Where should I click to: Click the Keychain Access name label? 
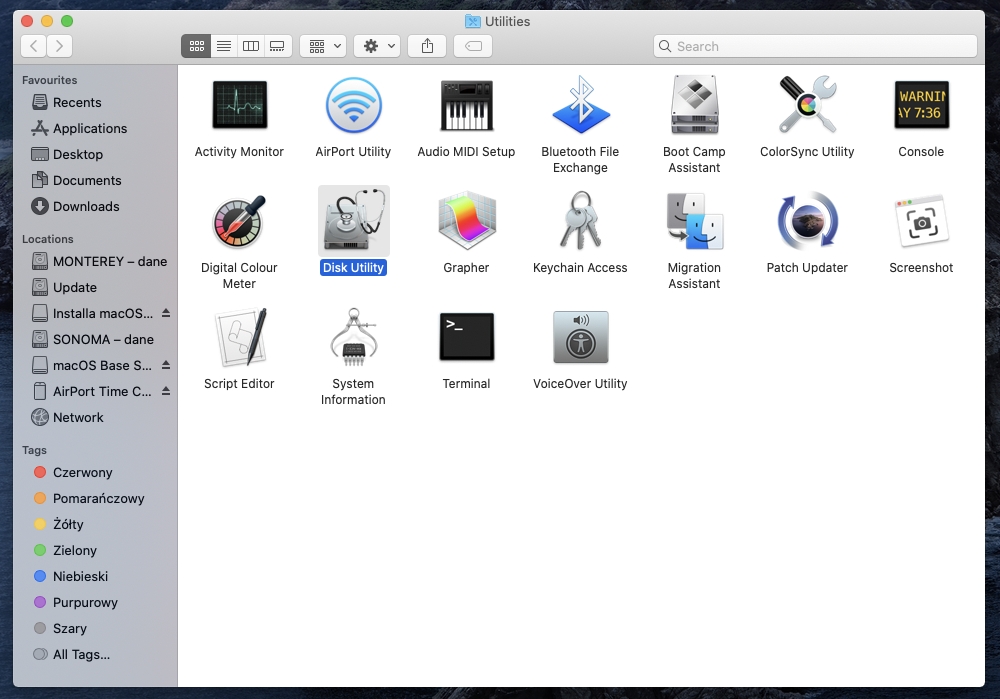point(580,268)
